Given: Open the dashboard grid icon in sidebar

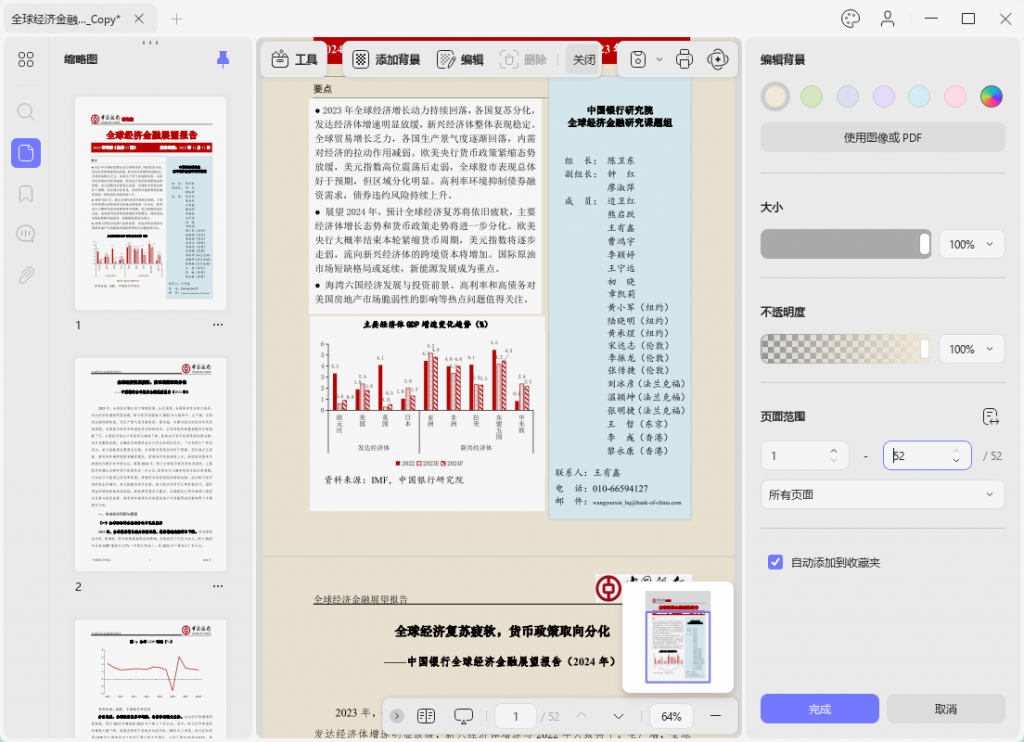Looking at the screenshot, I should point(26,59).
